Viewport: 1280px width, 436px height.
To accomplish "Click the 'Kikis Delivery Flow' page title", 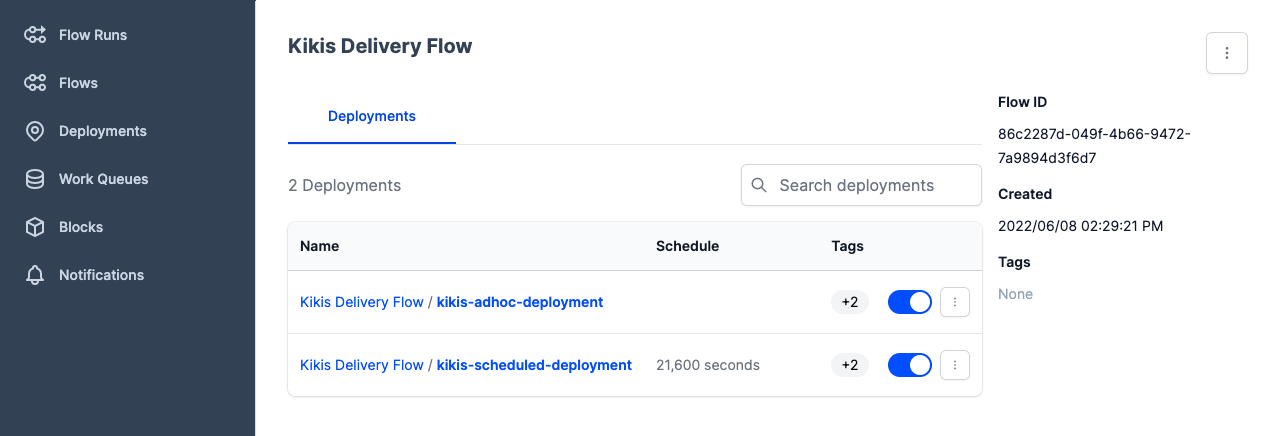I will [380, 46].
